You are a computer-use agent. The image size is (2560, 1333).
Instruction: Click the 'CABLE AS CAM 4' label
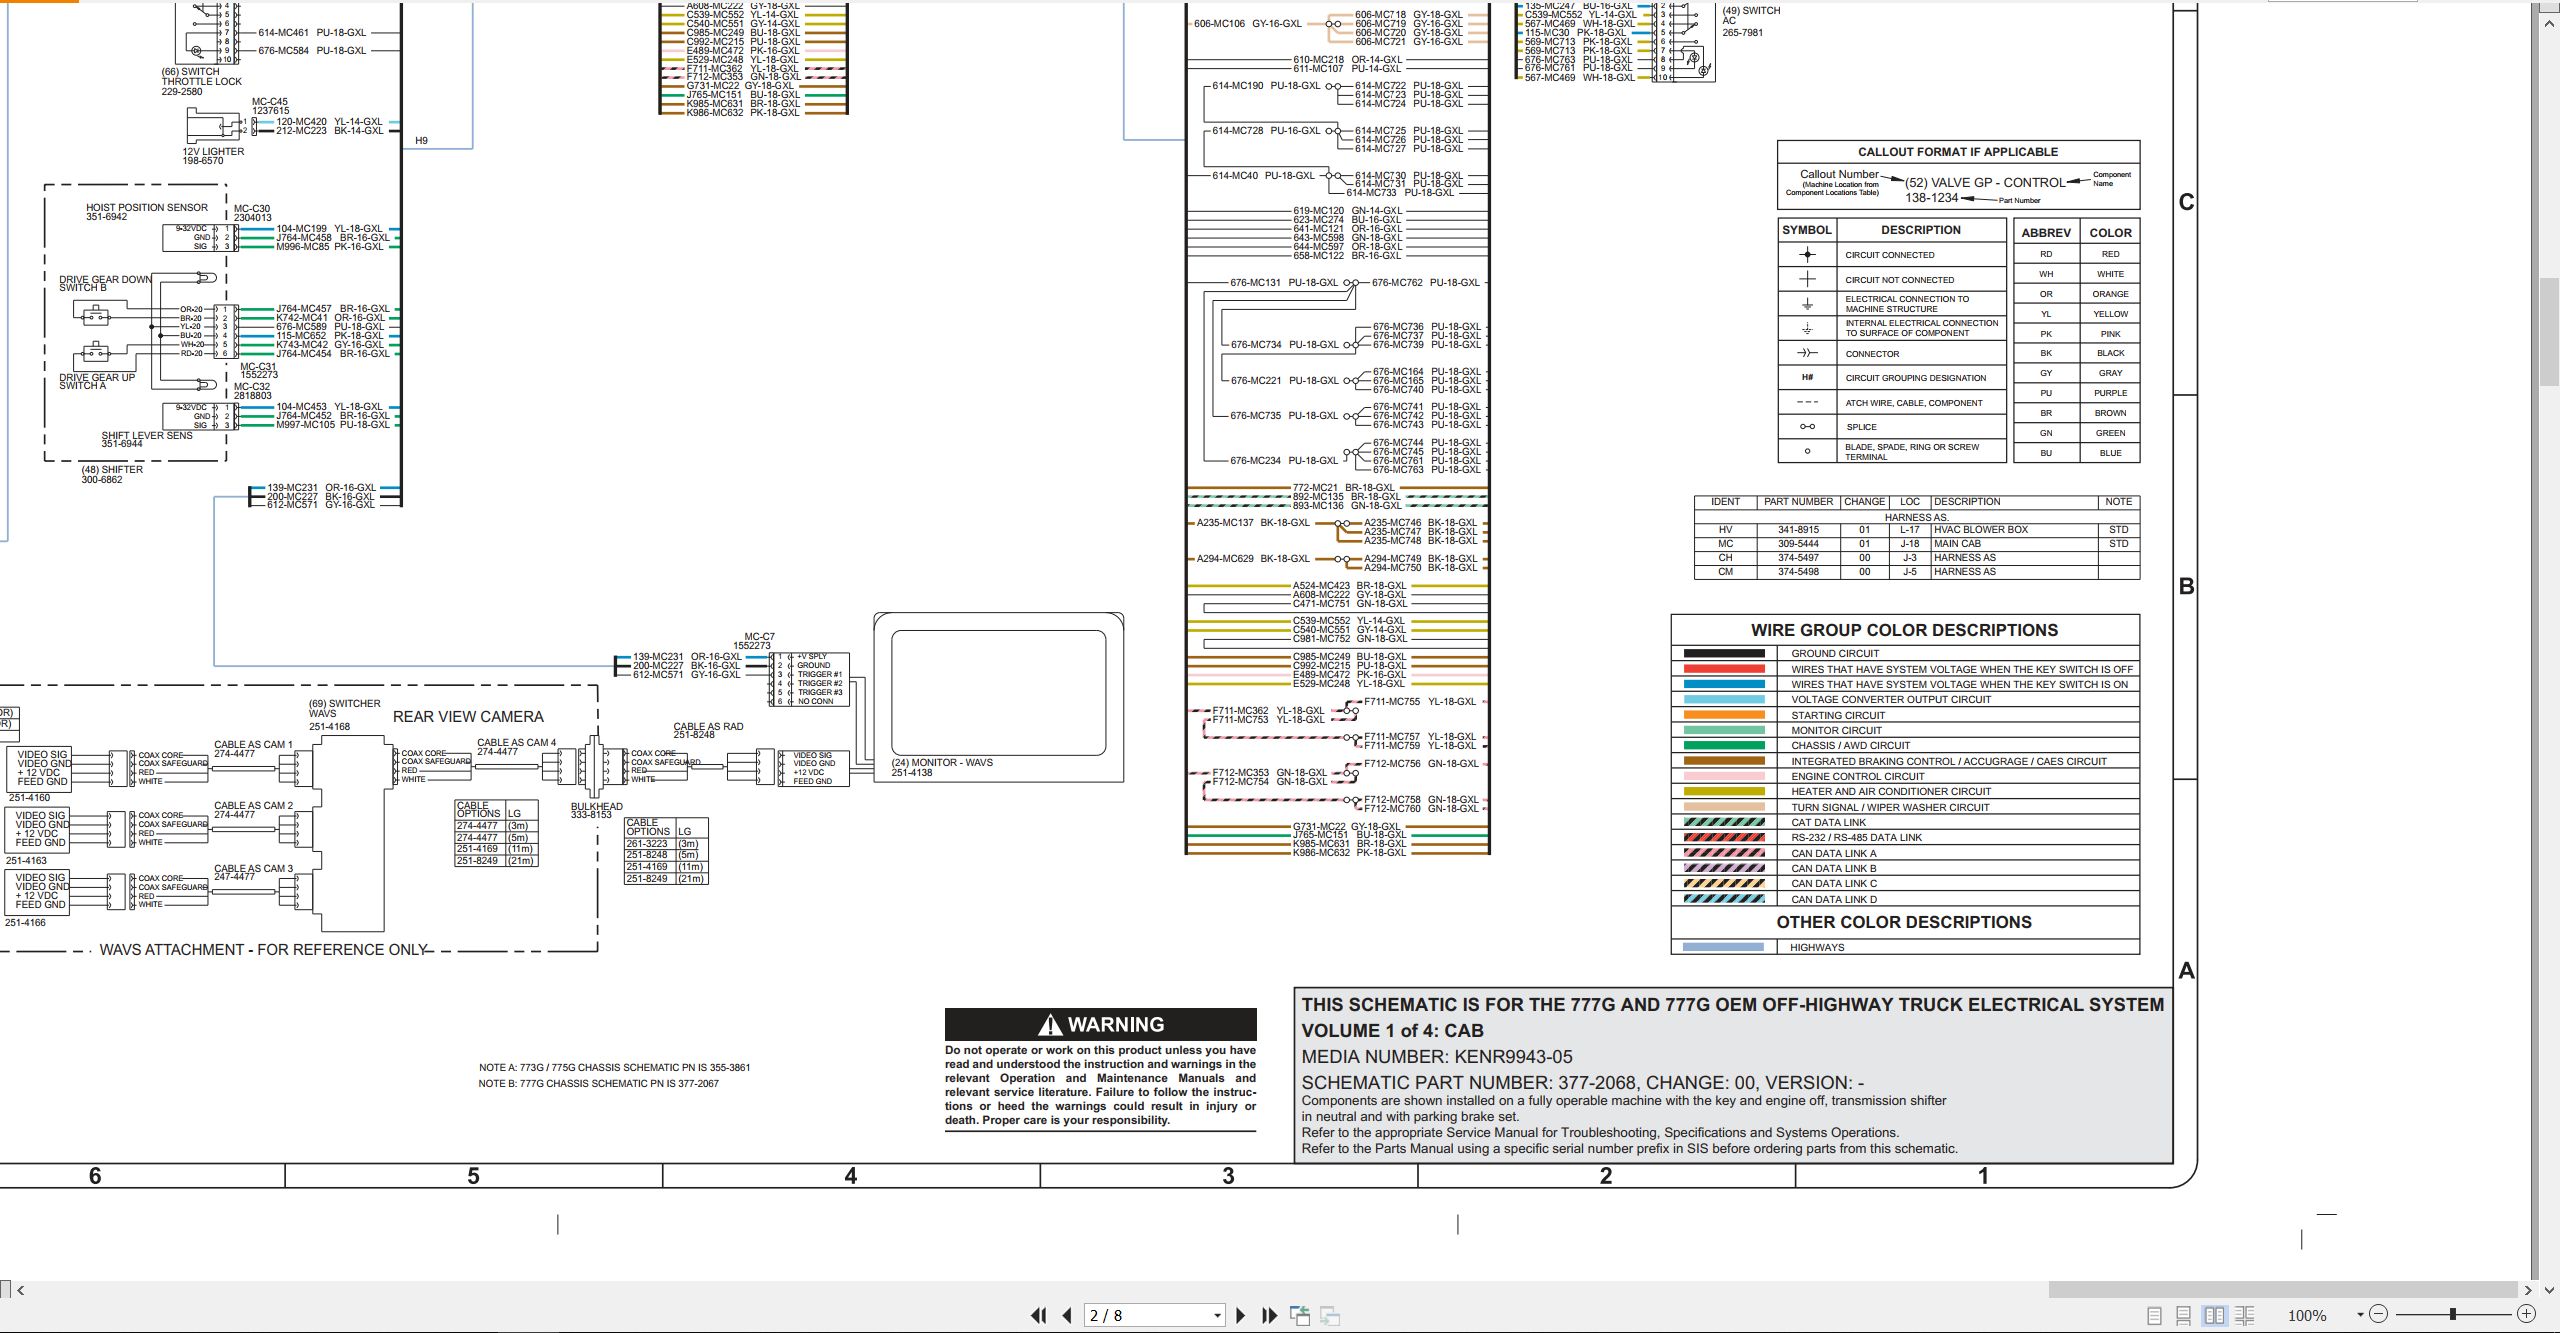point(516,743)
